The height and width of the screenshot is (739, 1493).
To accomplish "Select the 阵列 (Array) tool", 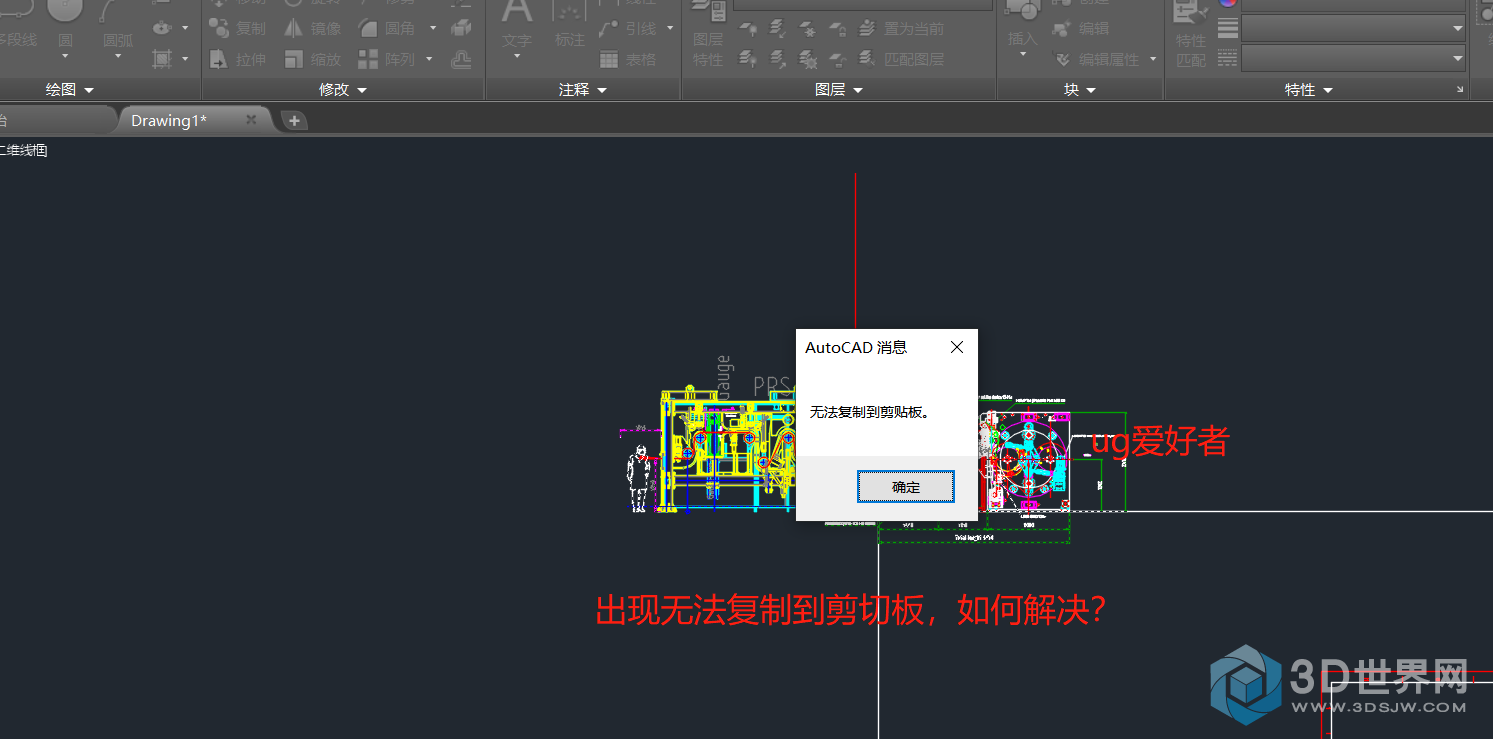I will (x=388, y=60).
